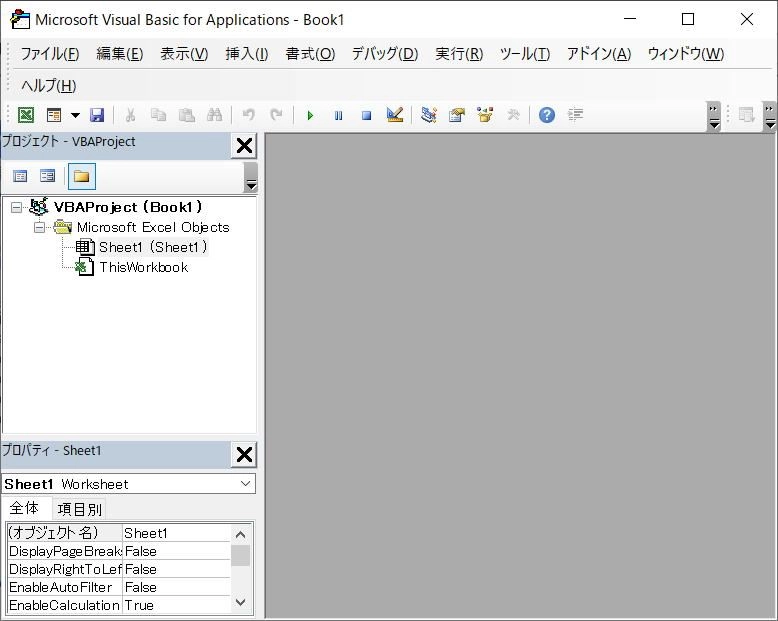Click properties list scroll up arrow
The width and height of the screenshot is (778, 621).
click(x=241, y=534)
